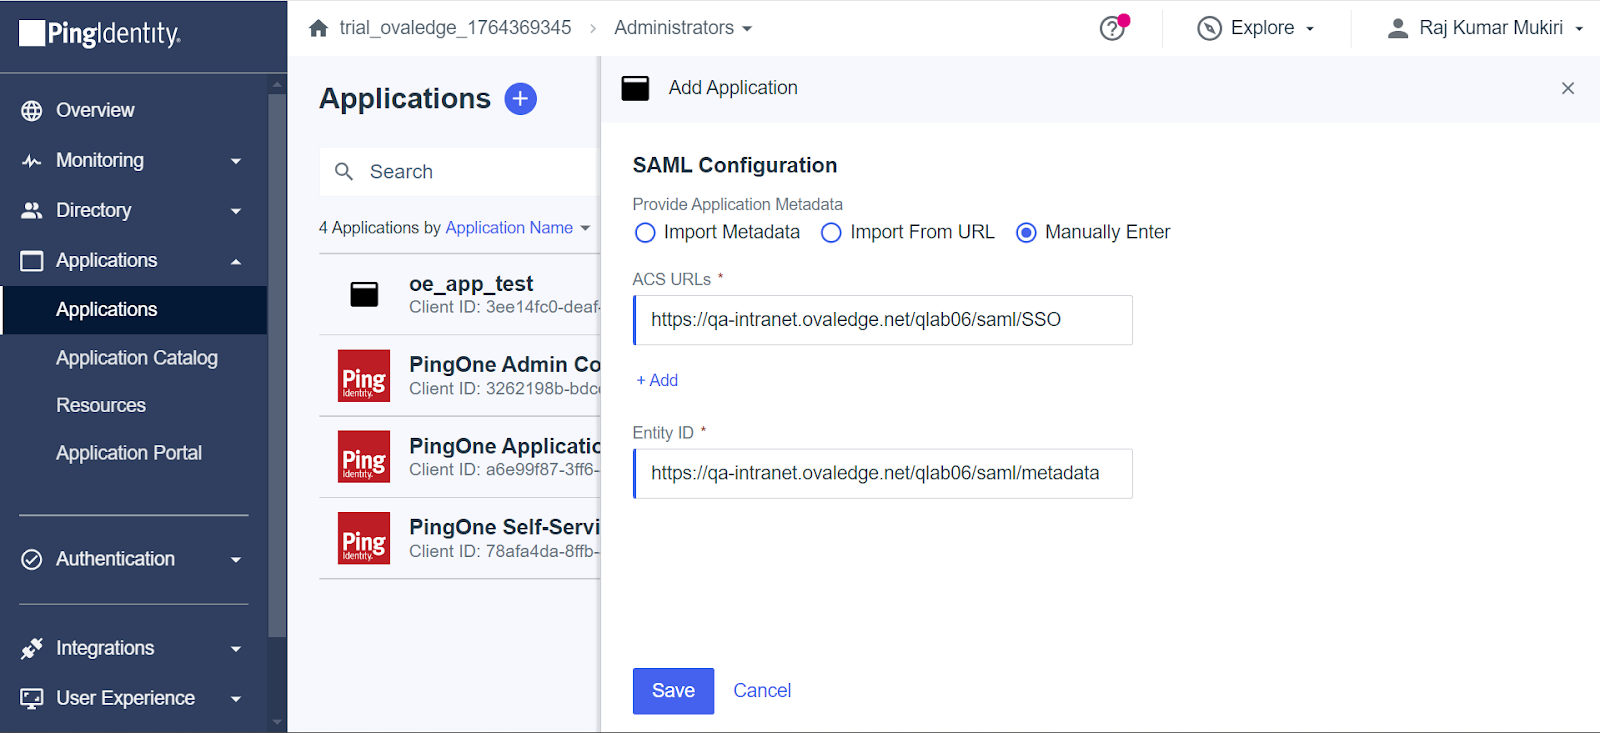Click the PingOne Self-Service Ping icon
This screenshot has height=733, width=1600.
(364, 538)
